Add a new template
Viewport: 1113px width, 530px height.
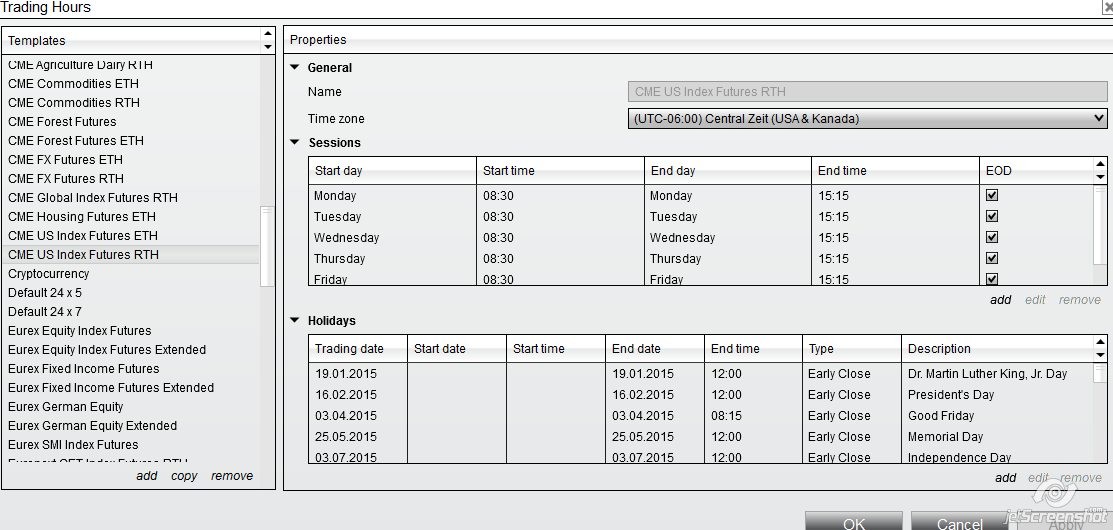click(x=147, y=475)
